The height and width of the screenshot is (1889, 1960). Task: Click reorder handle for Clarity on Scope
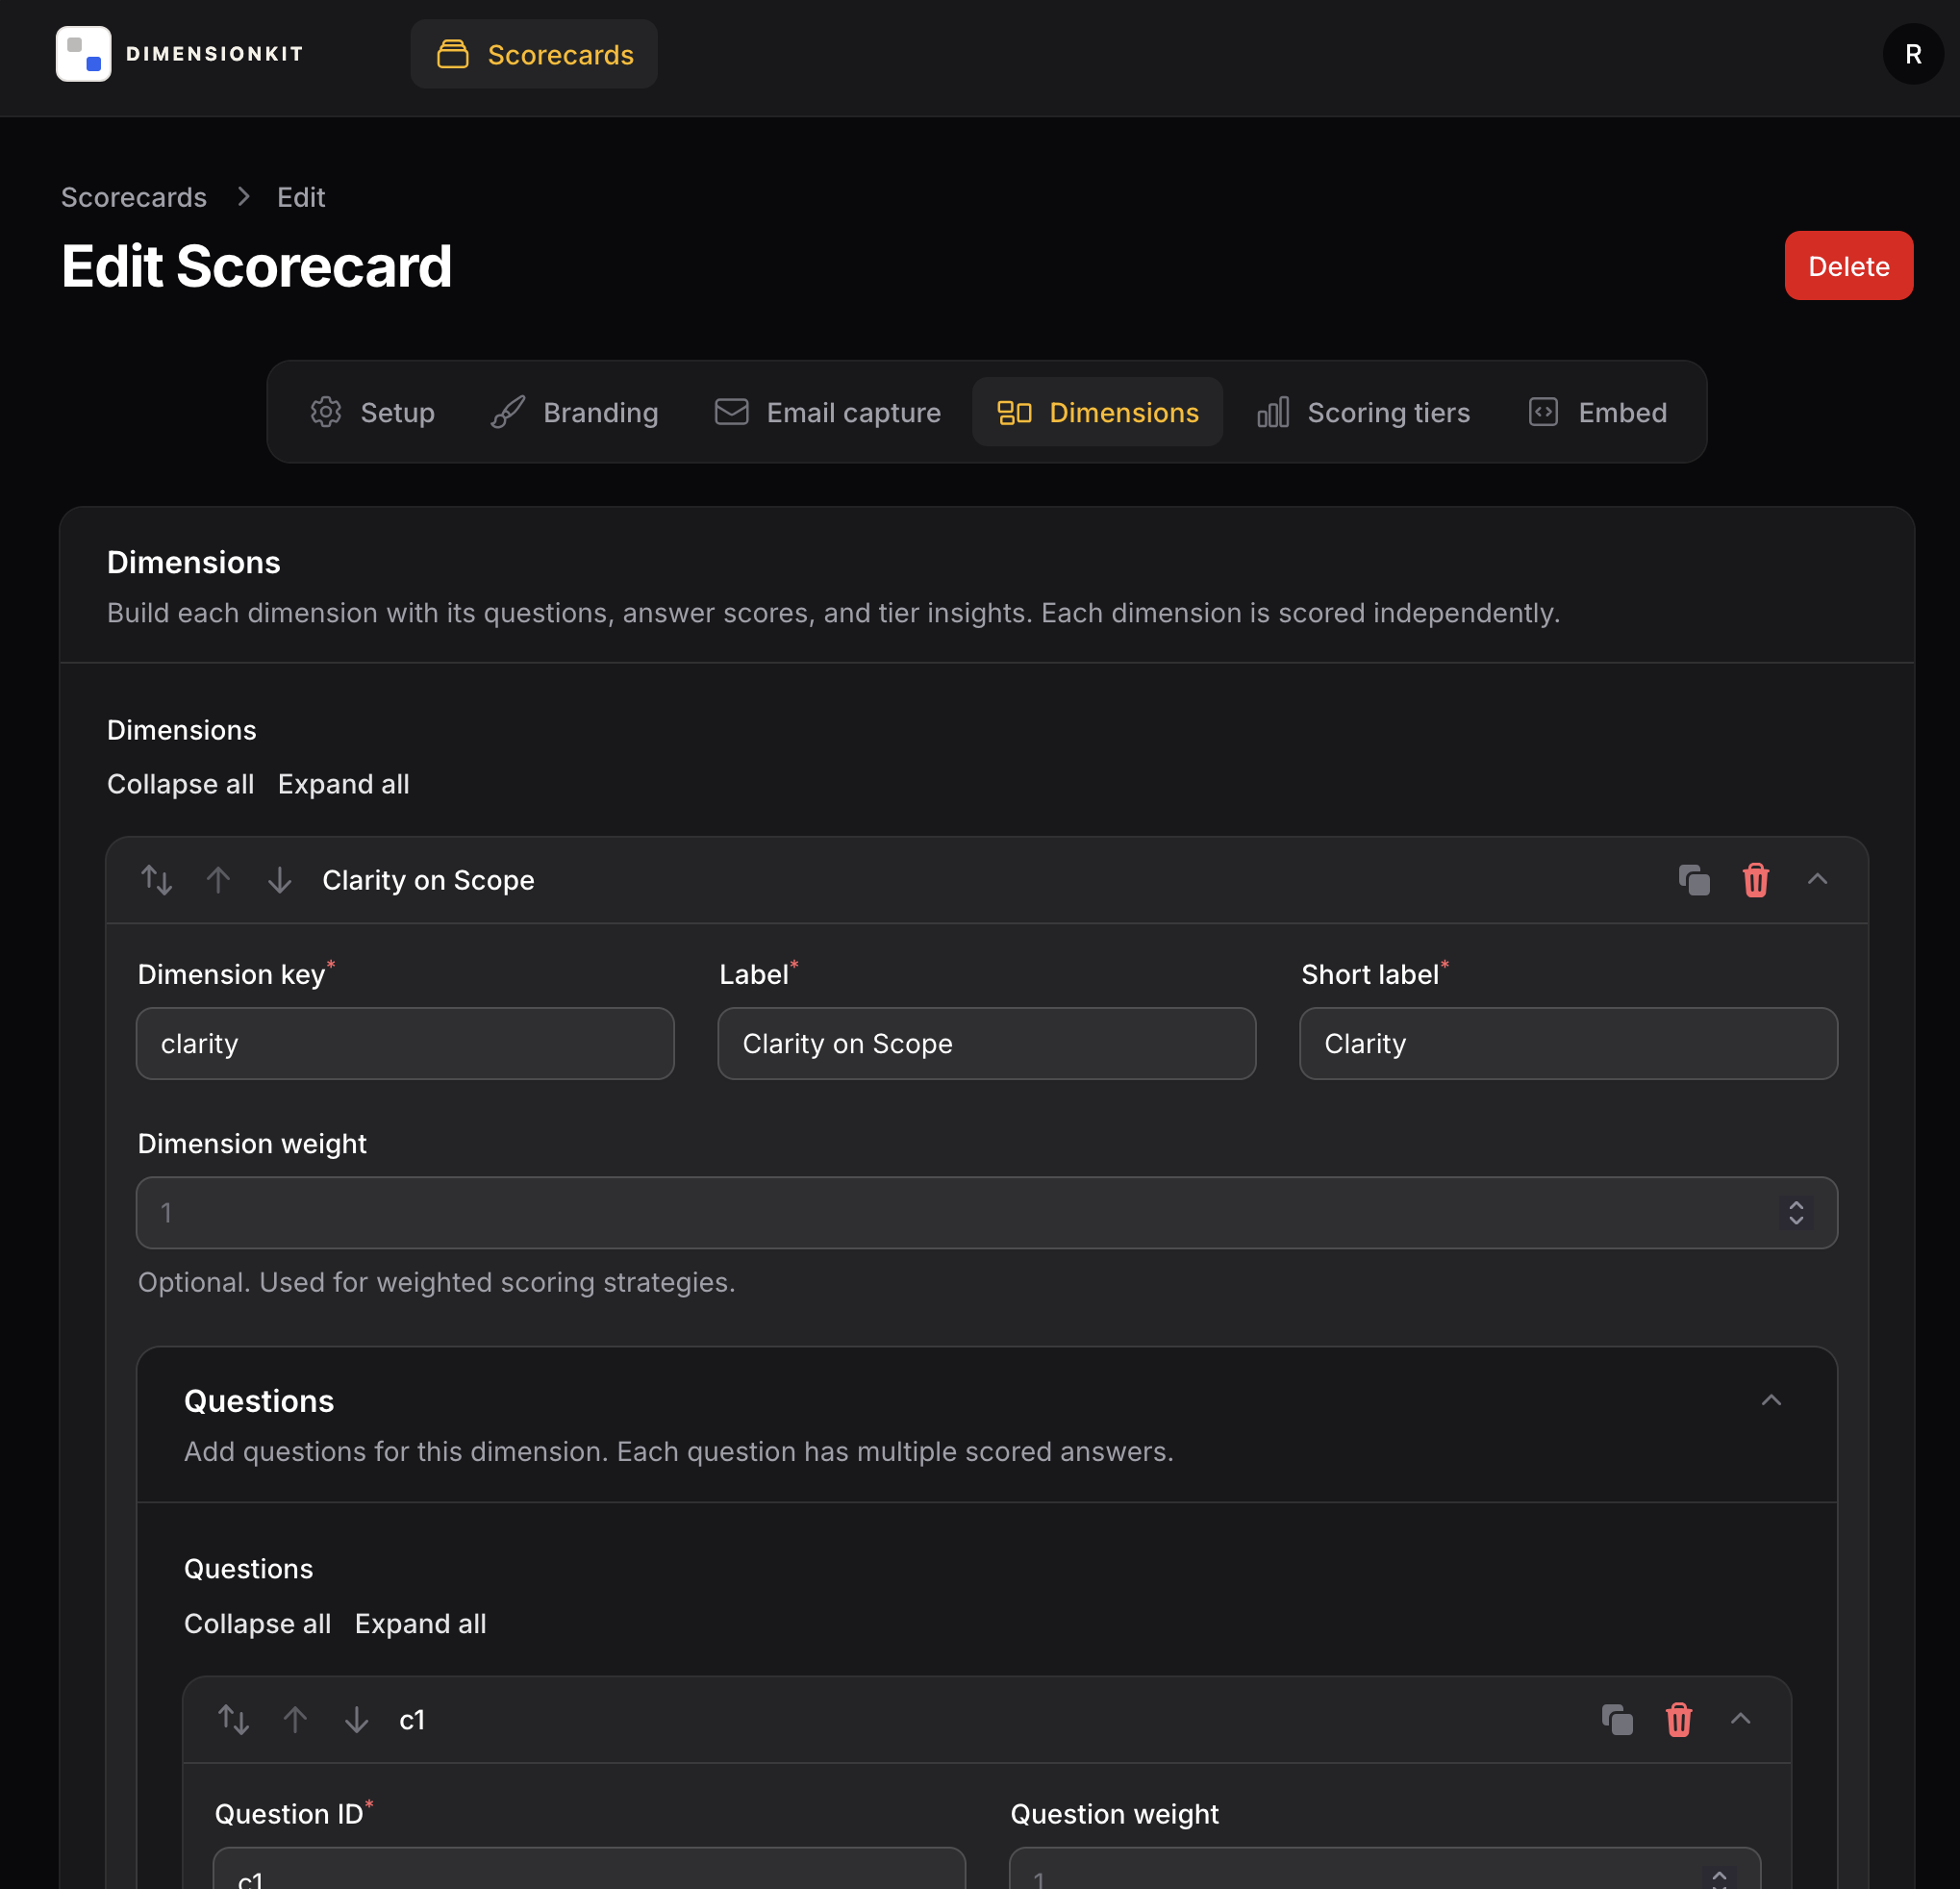(157, 880)
